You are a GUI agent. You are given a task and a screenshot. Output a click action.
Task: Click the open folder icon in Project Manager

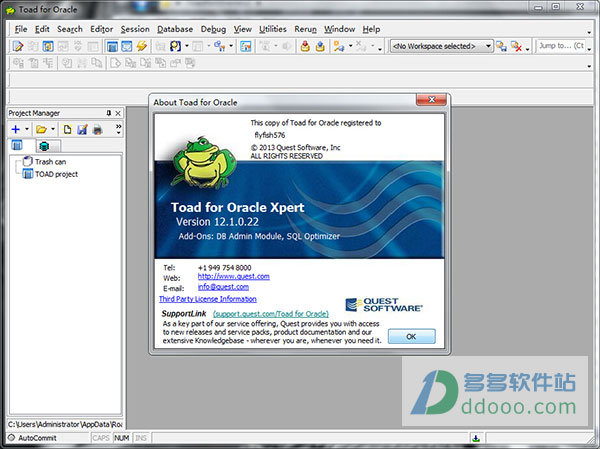[x=41, y=129]
